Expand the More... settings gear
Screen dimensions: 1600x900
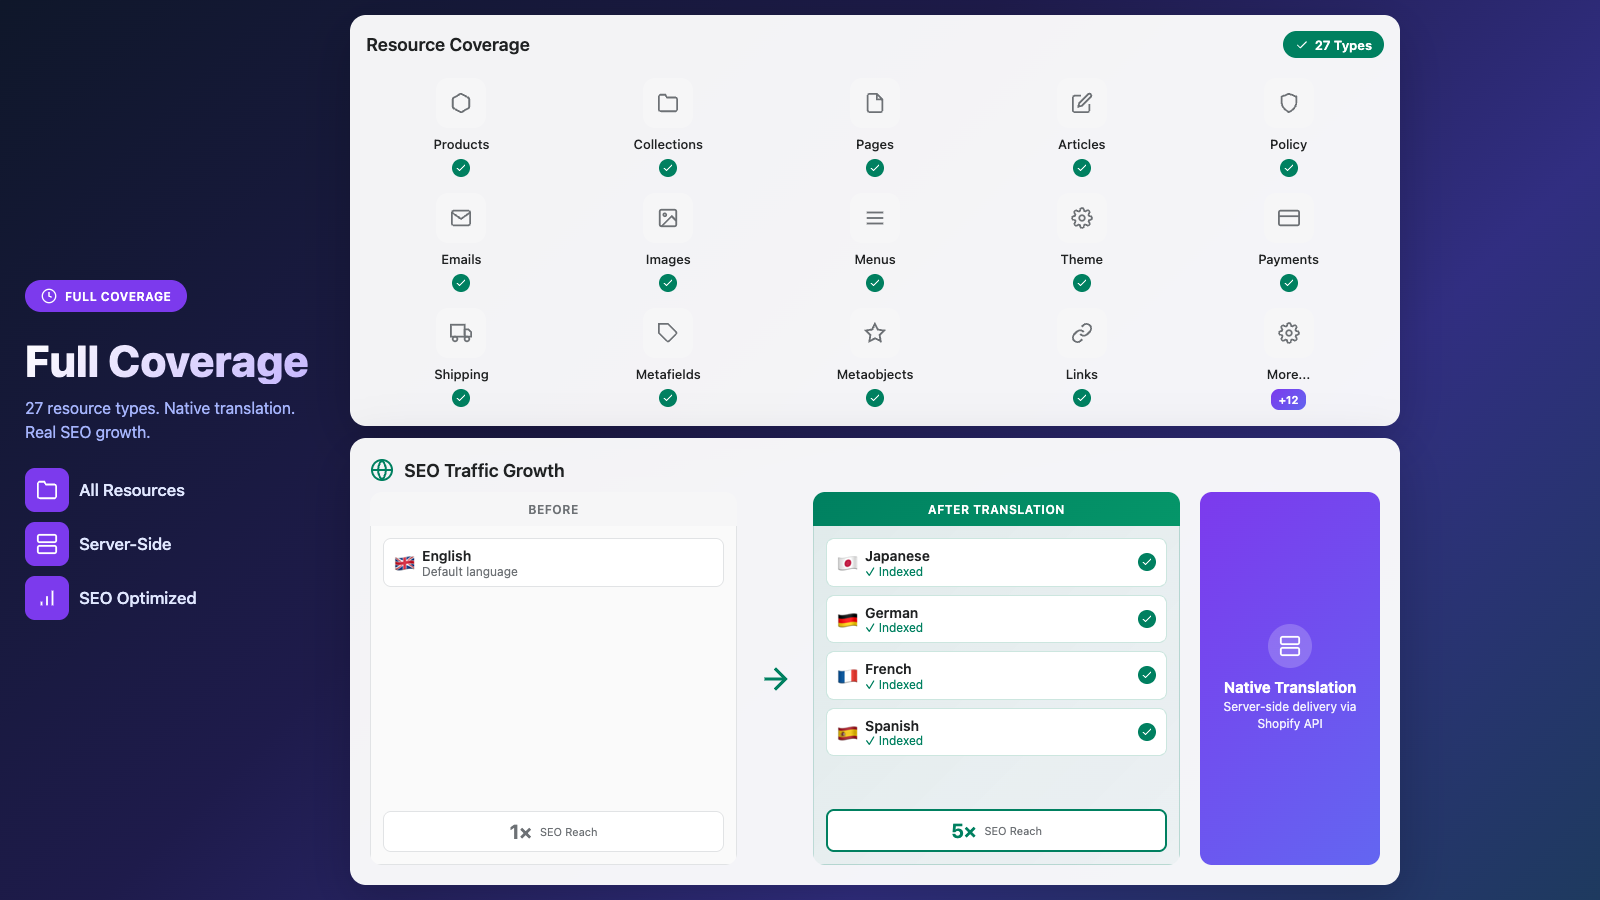tap(1289, 333)
